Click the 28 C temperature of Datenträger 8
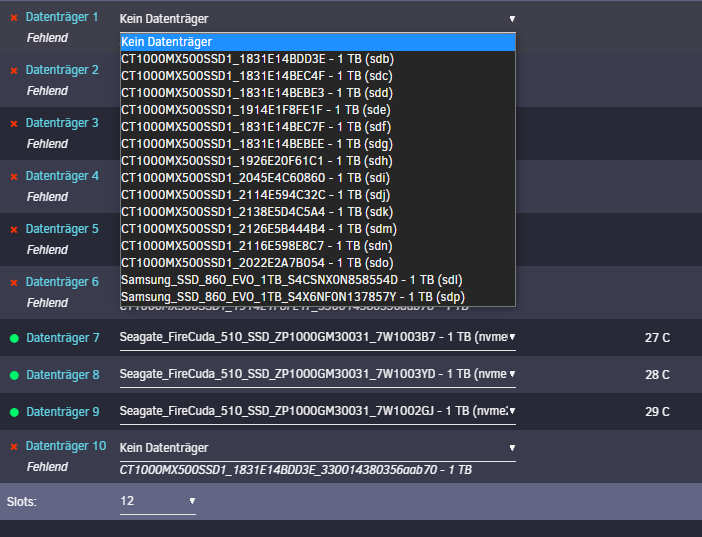This screenshot has width=702, height=537. click(x=657, y=375)
